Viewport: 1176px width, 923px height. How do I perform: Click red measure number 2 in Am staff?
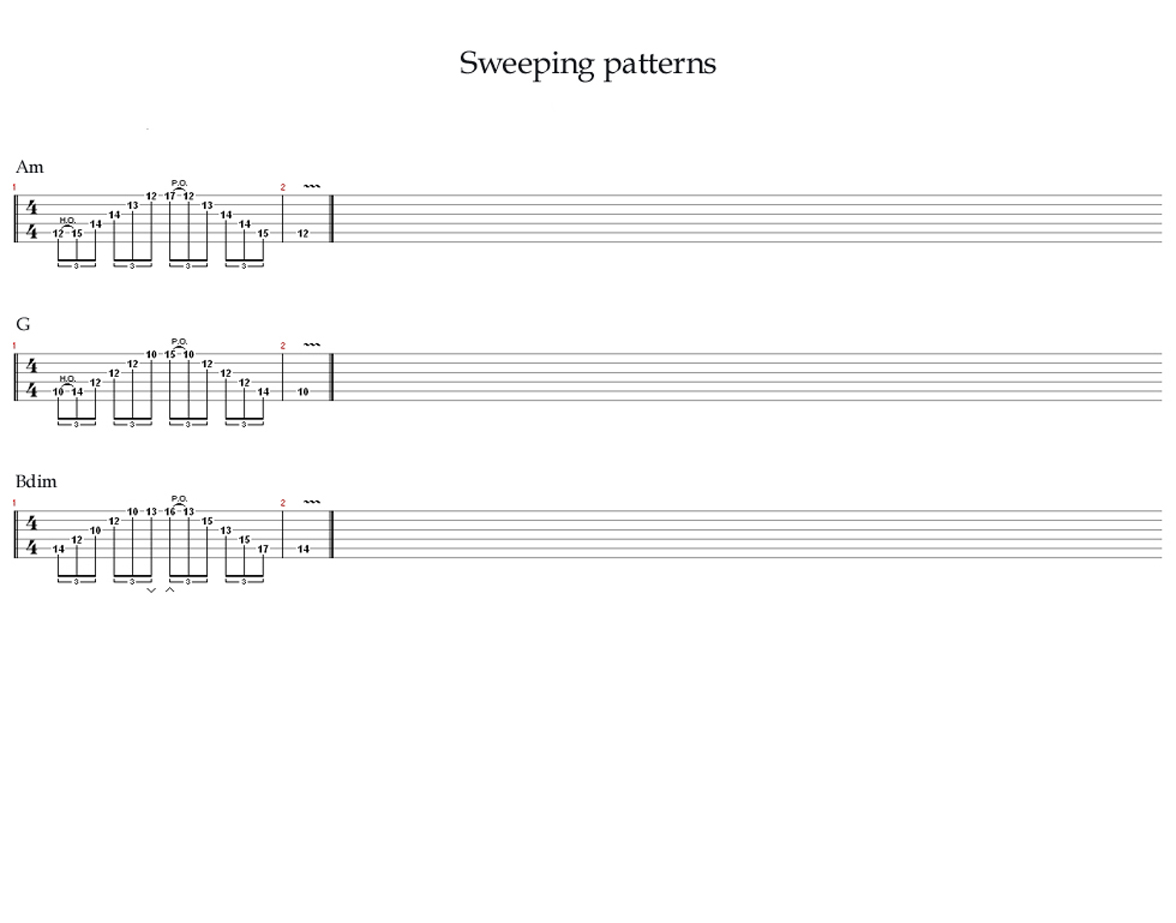click(x=284, y=187)
